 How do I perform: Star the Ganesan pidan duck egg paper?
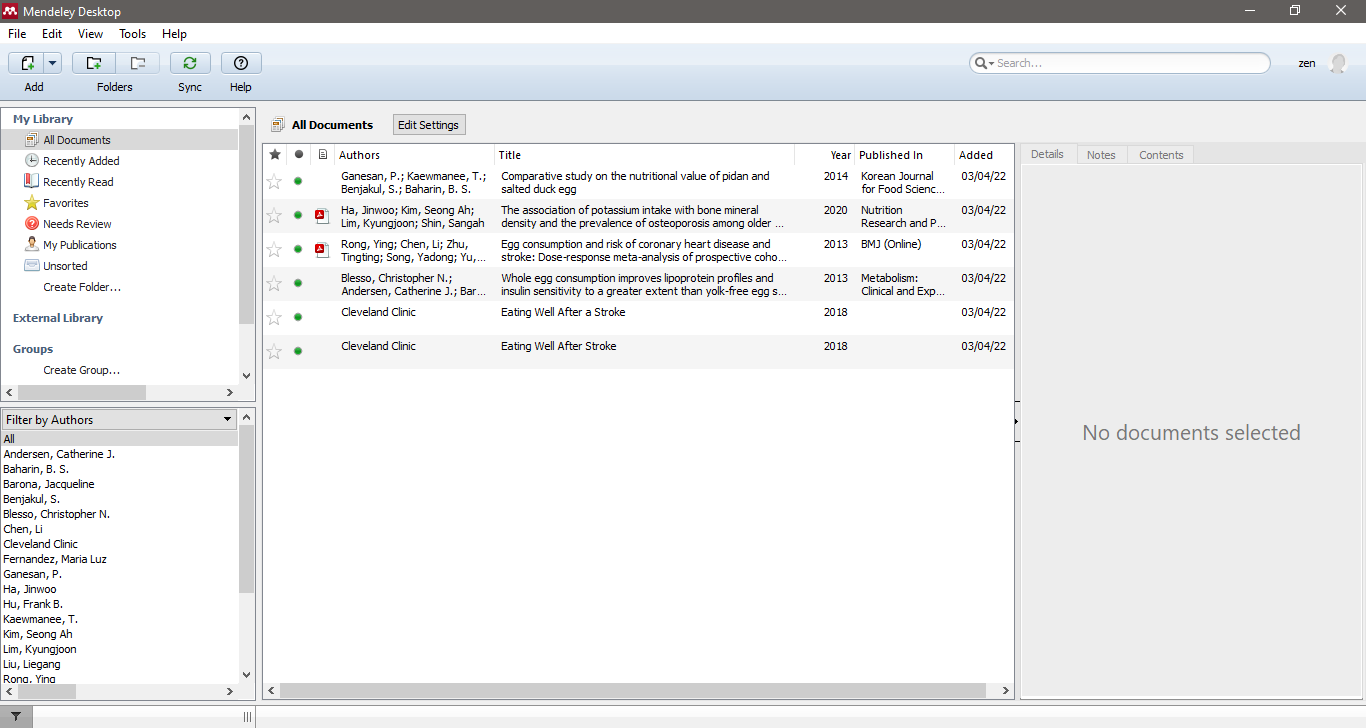tap(274, 181)
